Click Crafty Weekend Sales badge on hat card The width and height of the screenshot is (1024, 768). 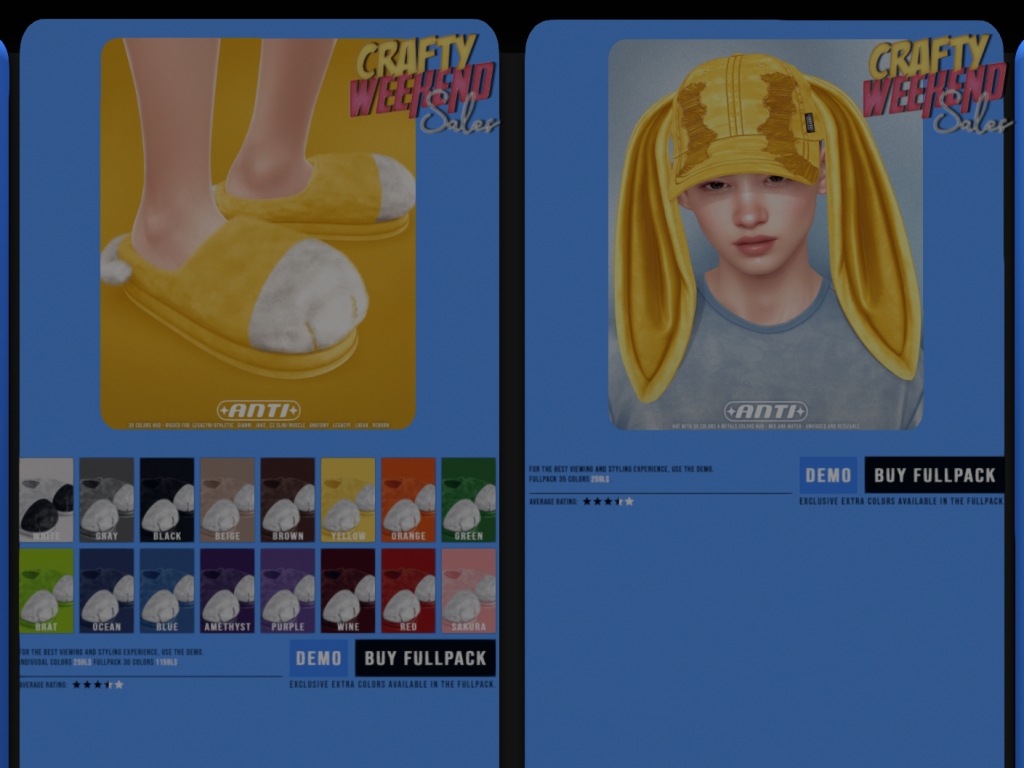[x=937, y=85]
